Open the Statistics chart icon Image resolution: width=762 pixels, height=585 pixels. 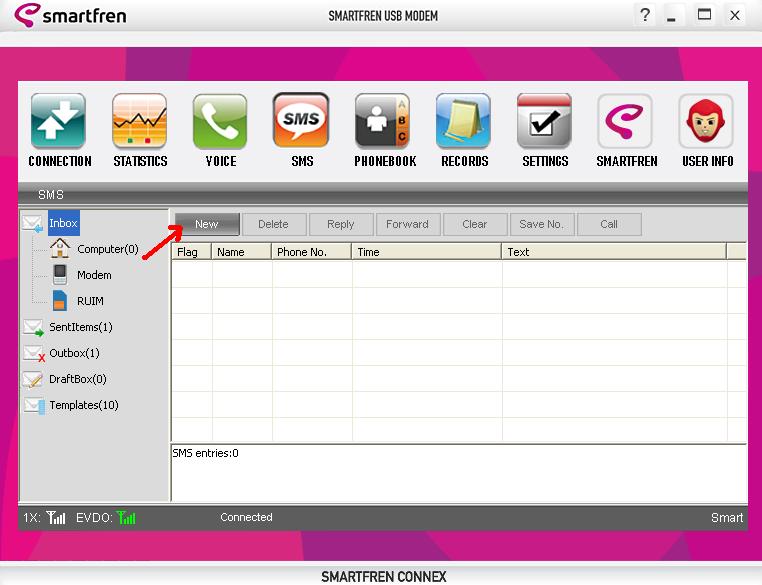[139, 121]
